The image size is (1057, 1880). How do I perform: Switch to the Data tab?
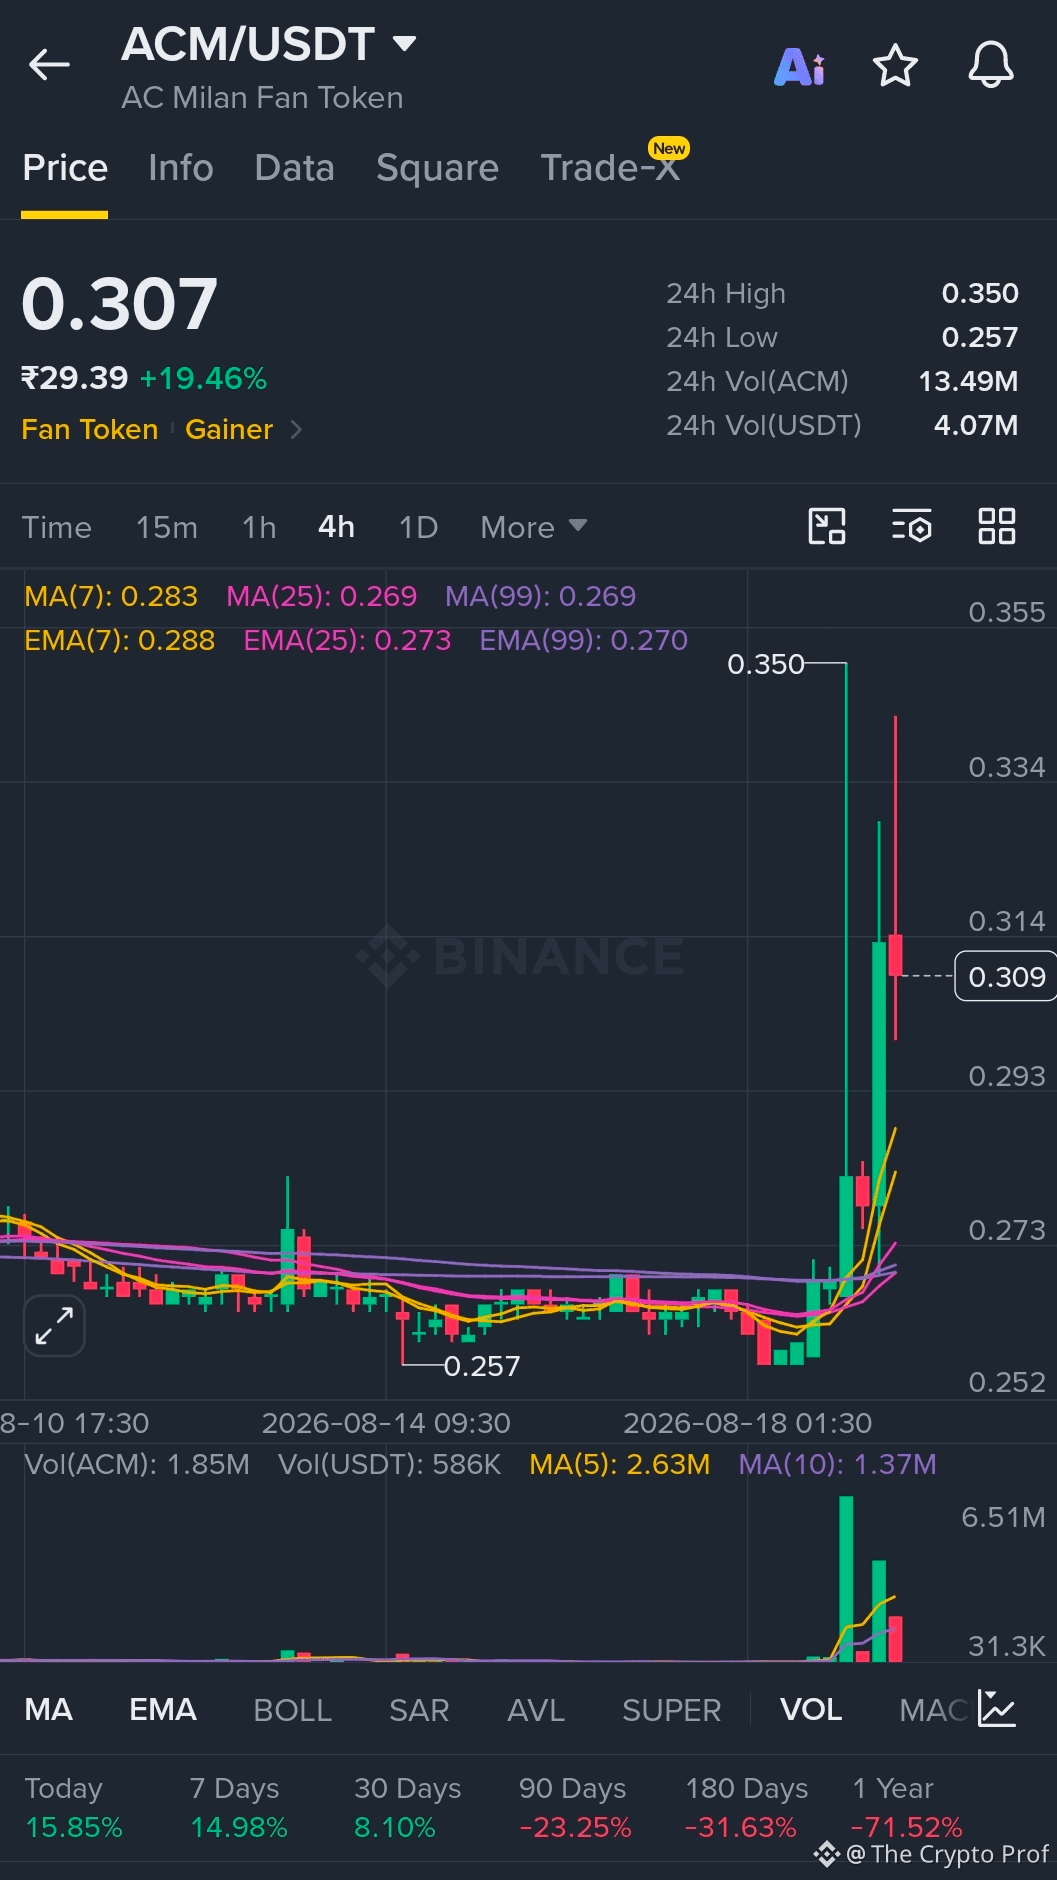point(294,168)
